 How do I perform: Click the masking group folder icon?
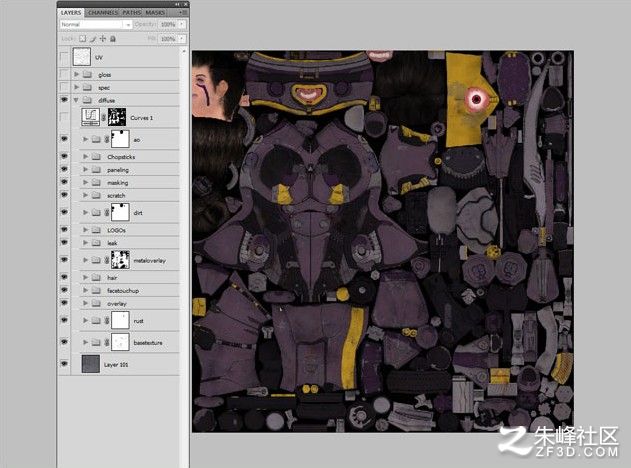pyautogui.click(x=96, y=182)
